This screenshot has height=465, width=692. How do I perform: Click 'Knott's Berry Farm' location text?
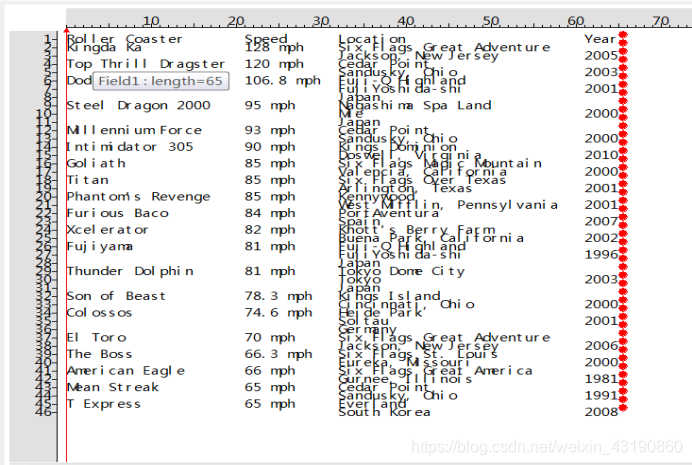417,230
